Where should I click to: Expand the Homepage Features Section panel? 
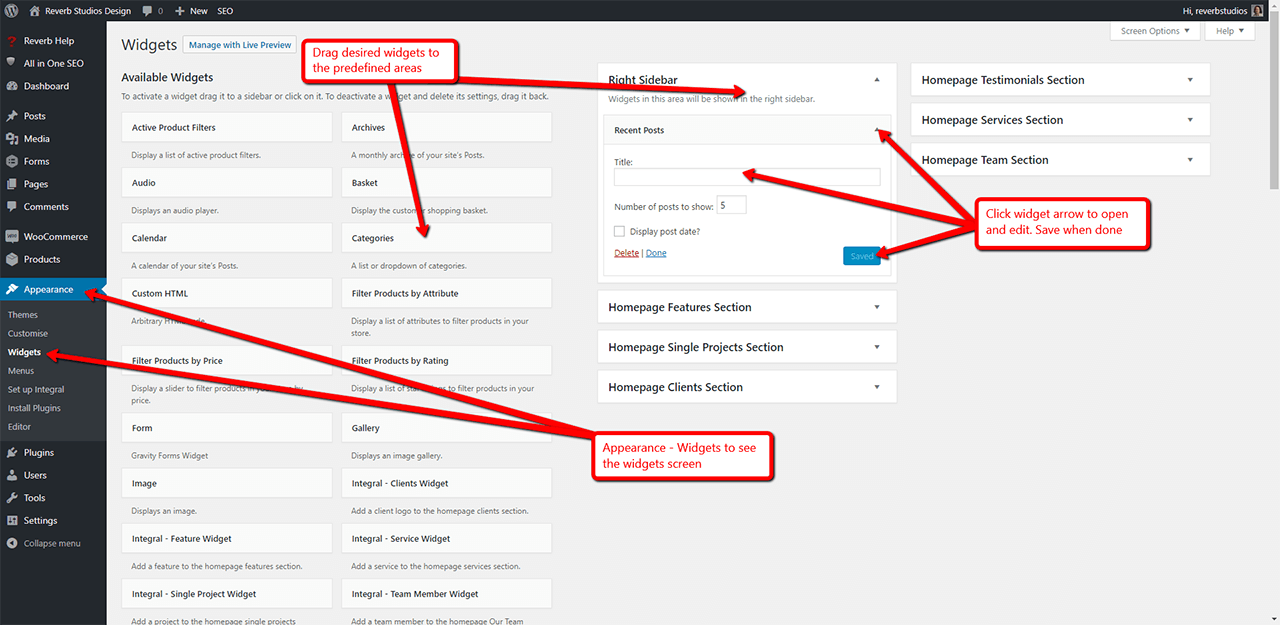pos(747,307)
